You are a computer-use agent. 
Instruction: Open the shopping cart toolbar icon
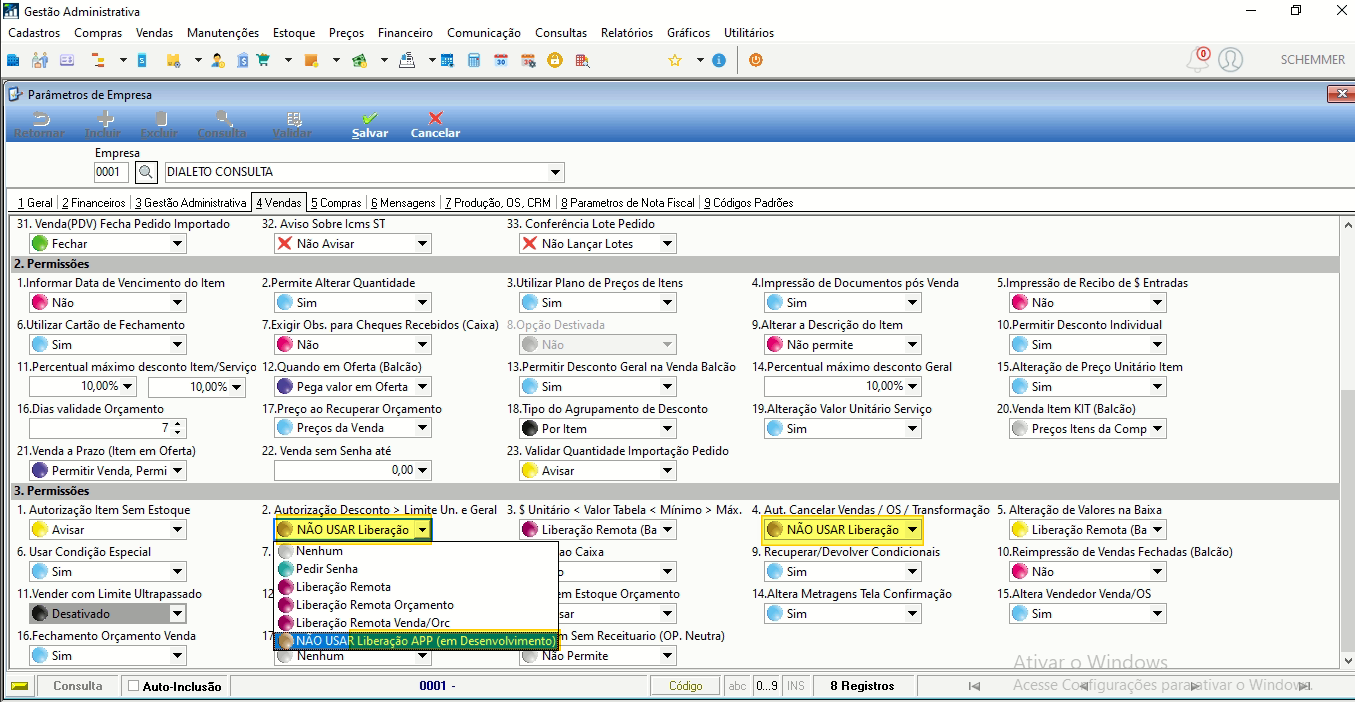point(263,60)
